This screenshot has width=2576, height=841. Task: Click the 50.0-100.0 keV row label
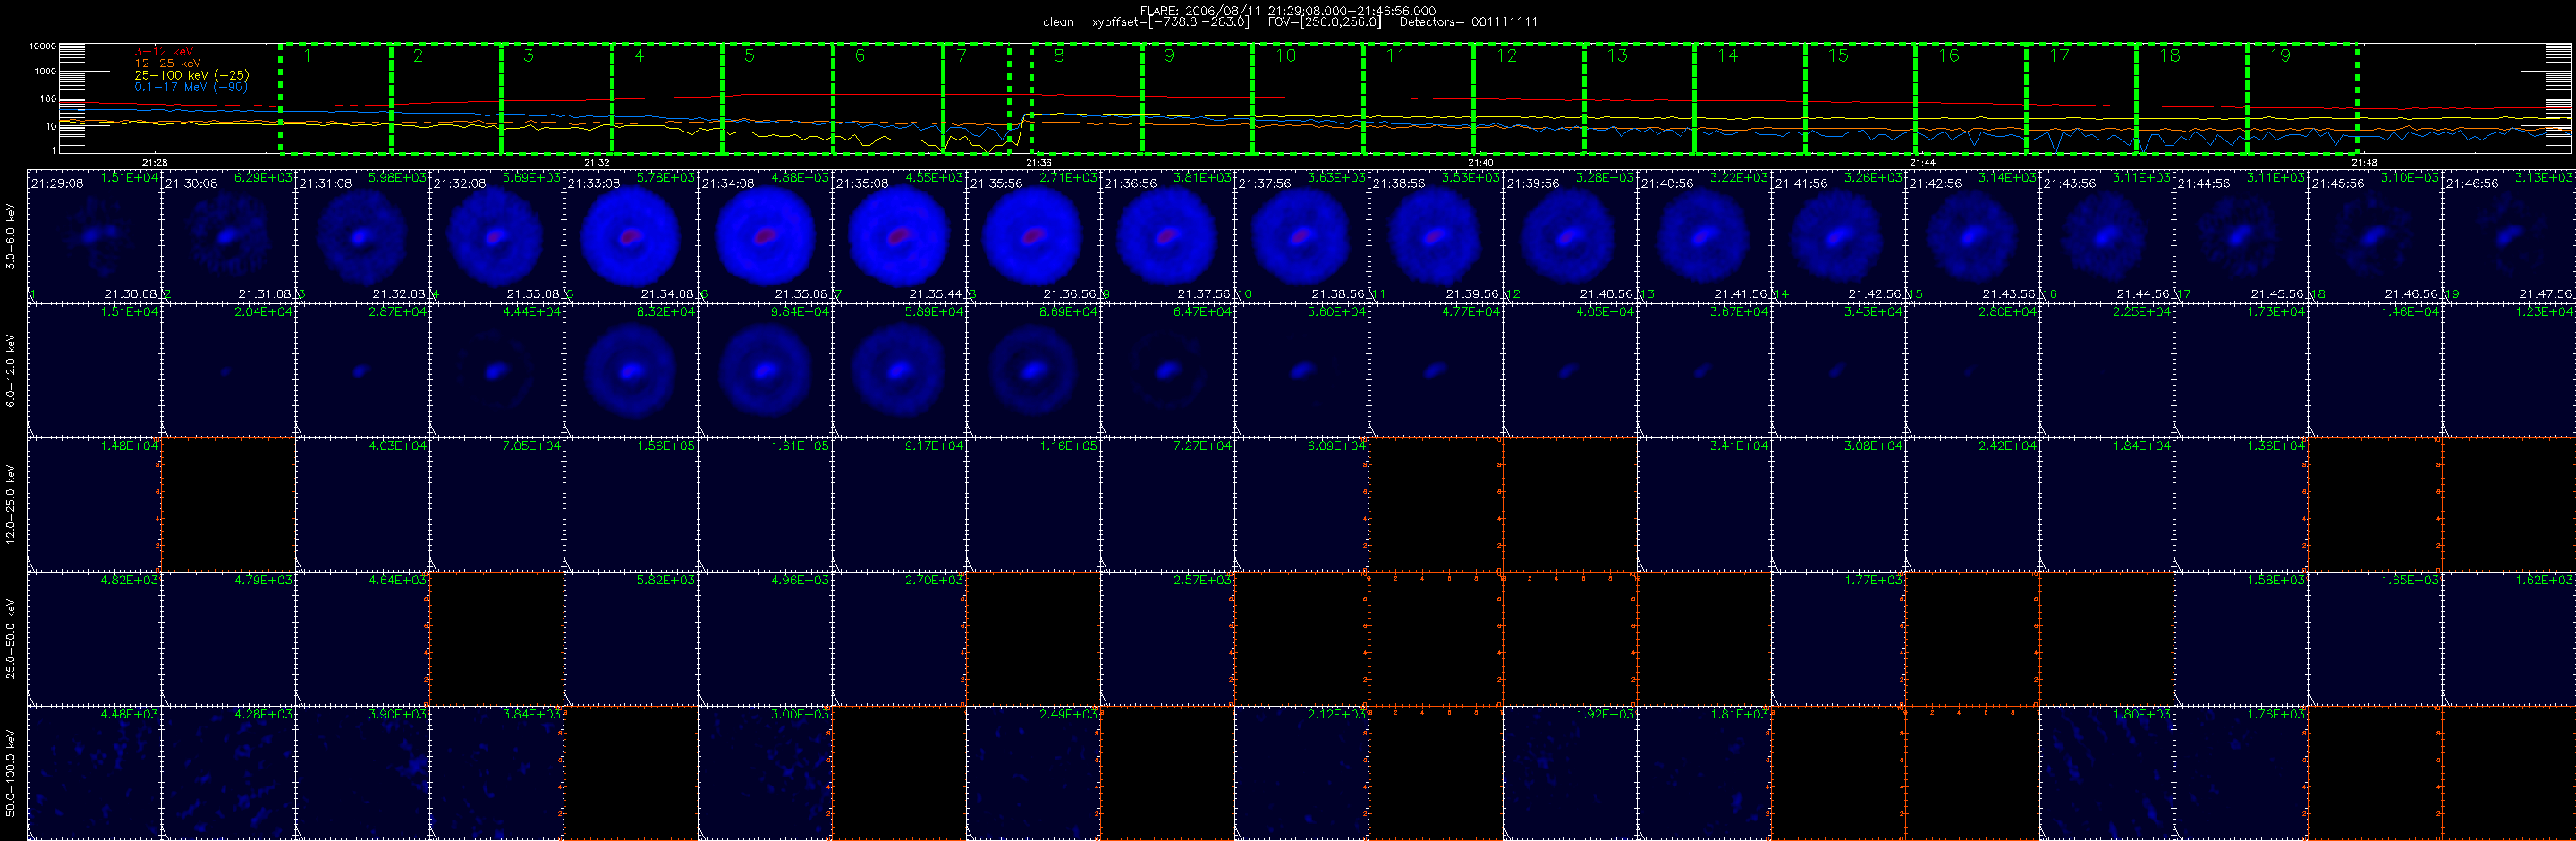click(10, 773)
